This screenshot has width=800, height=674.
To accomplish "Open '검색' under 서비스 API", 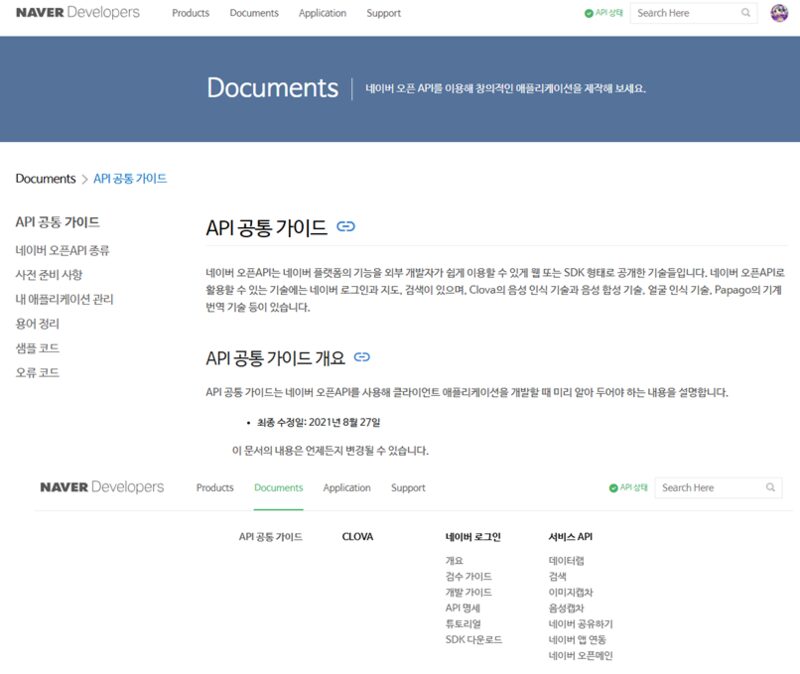I will point(557,577).
